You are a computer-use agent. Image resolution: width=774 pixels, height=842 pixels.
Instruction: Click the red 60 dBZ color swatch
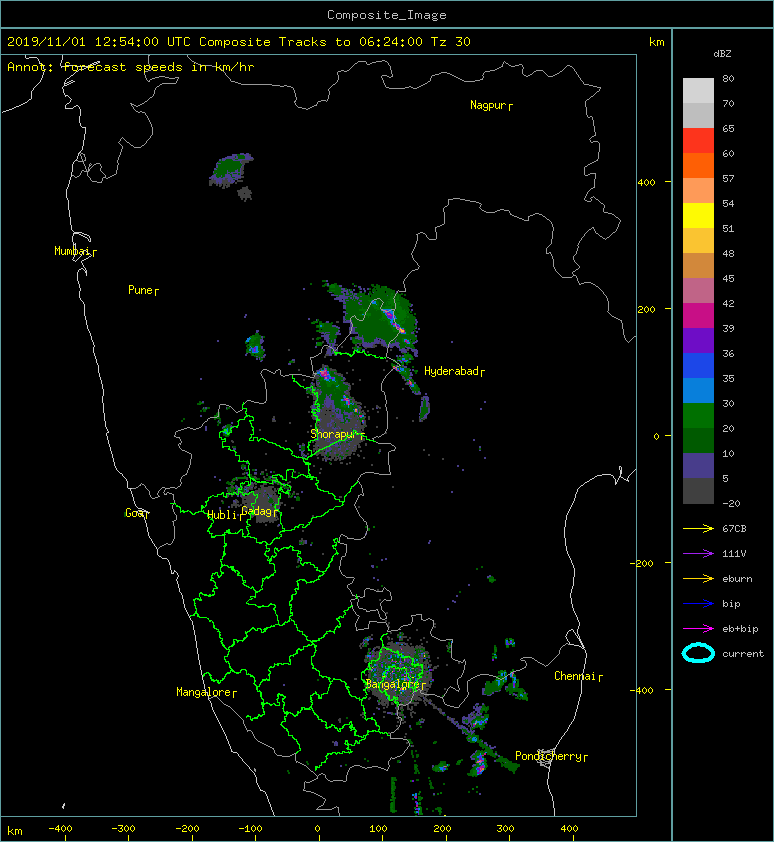tap(698, 141)
